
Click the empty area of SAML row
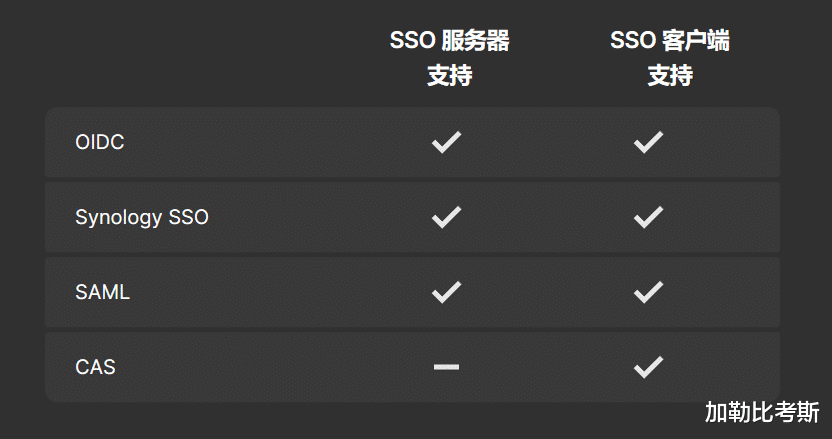(276, 292)
